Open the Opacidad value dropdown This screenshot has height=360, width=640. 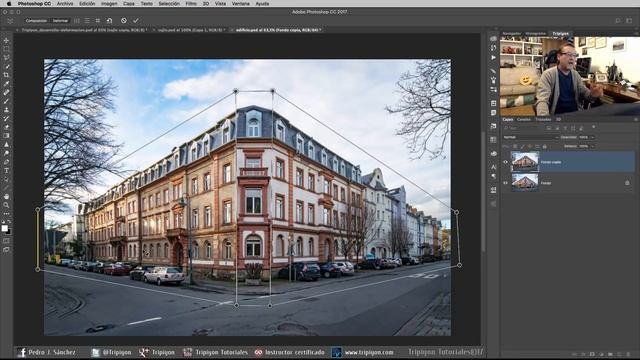click(x=593, y=137)
